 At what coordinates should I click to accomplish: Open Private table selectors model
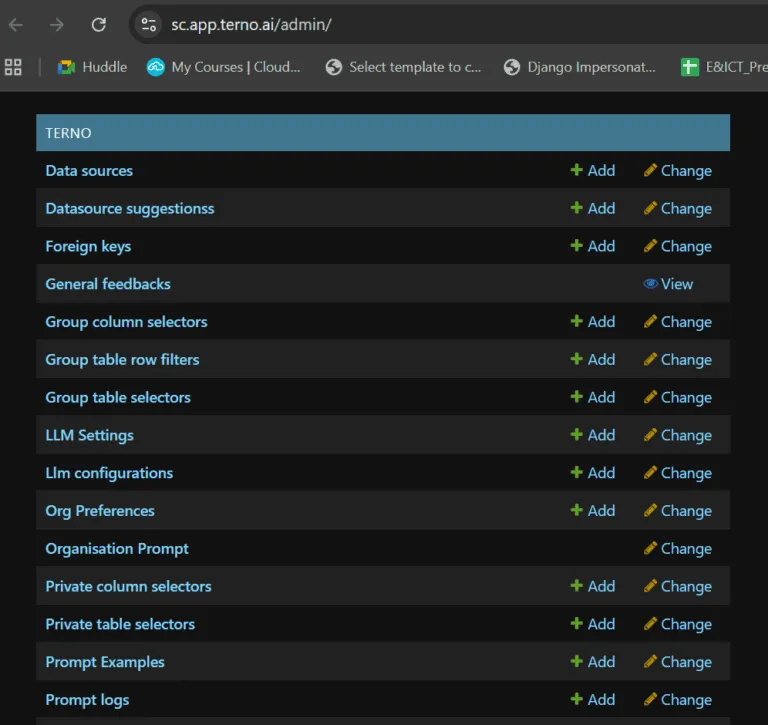[x=120, y=624]
